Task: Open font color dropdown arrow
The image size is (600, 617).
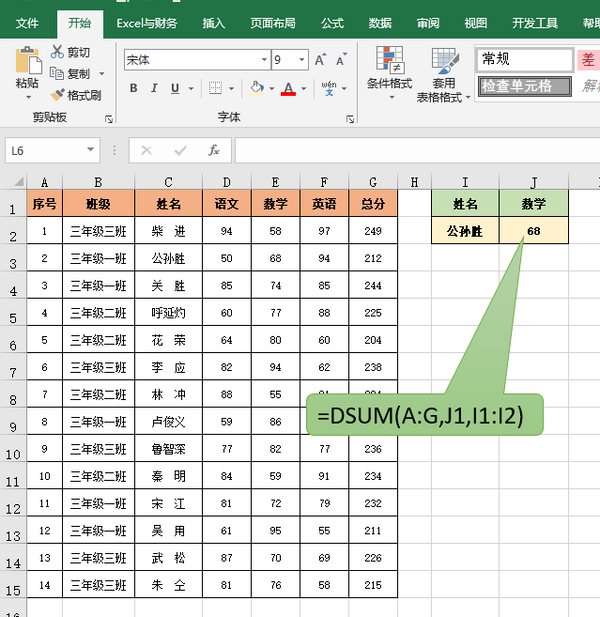Action: pyautogui.click(x=304, y=89)
